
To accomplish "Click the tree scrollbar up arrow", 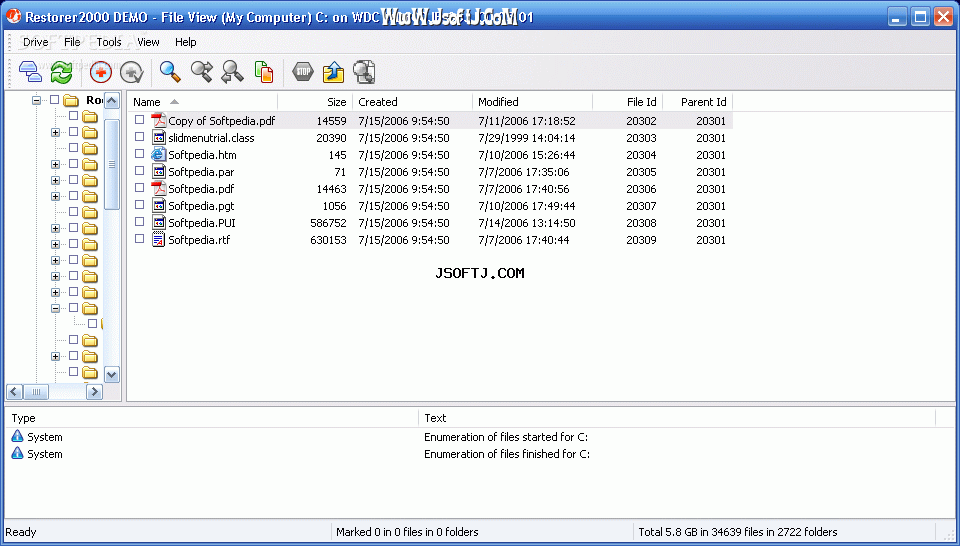I will [111, 100].
